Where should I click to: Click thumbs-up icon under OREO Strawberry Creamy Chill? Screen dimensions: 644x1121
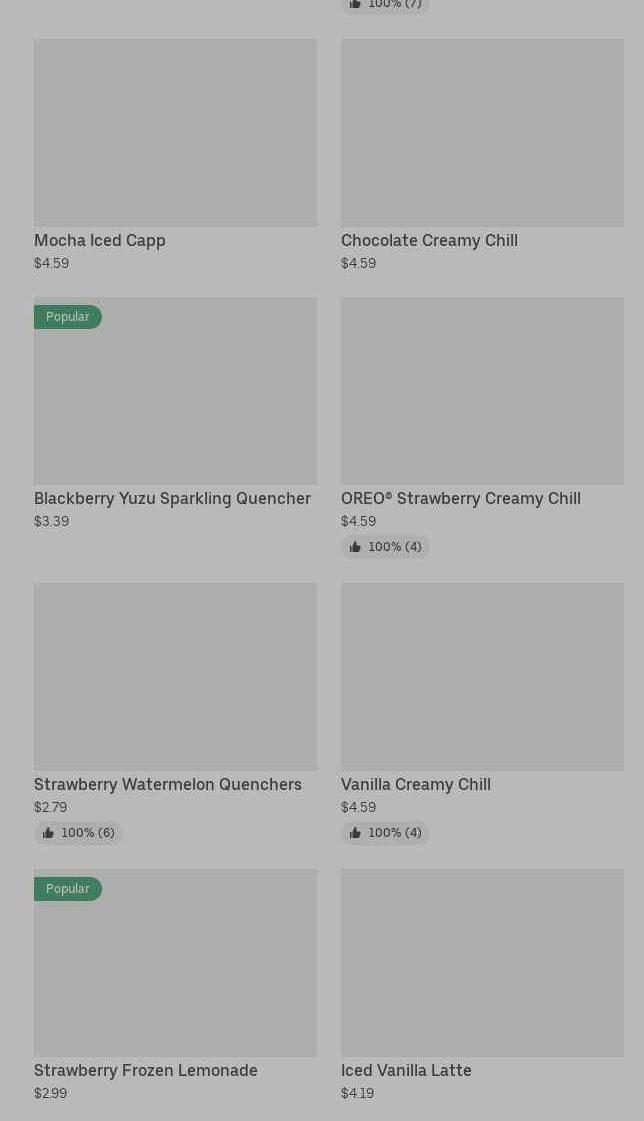(x=355, y=547)
